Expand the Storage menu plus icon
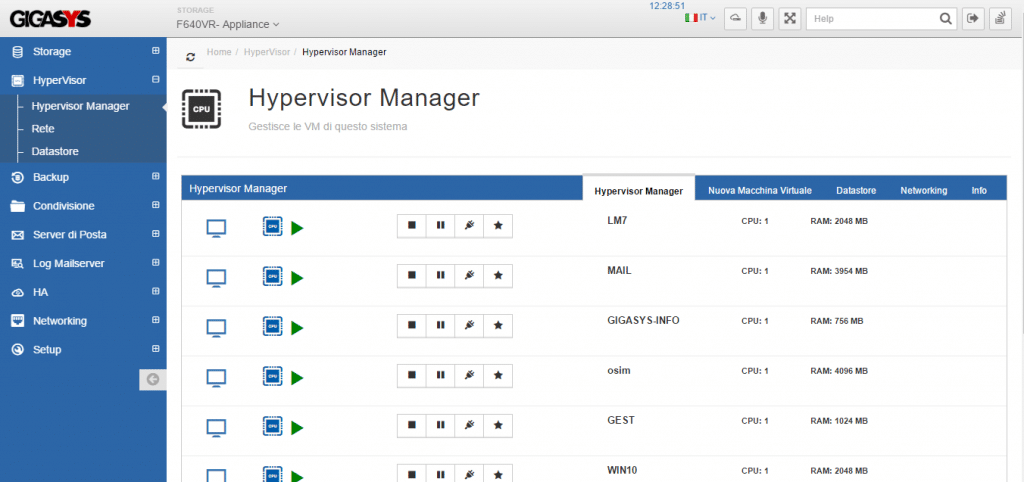 click(x=155, y=50)
